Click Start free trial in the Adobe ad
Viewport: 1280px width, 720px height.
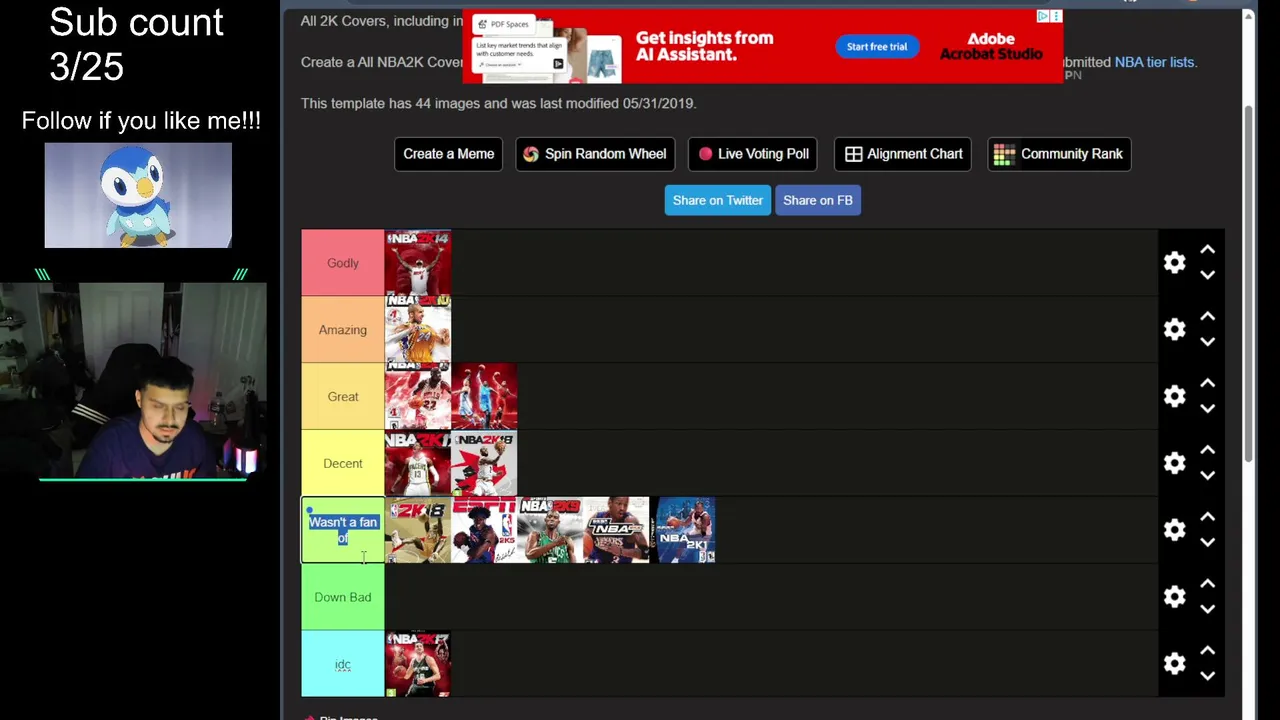877,47
